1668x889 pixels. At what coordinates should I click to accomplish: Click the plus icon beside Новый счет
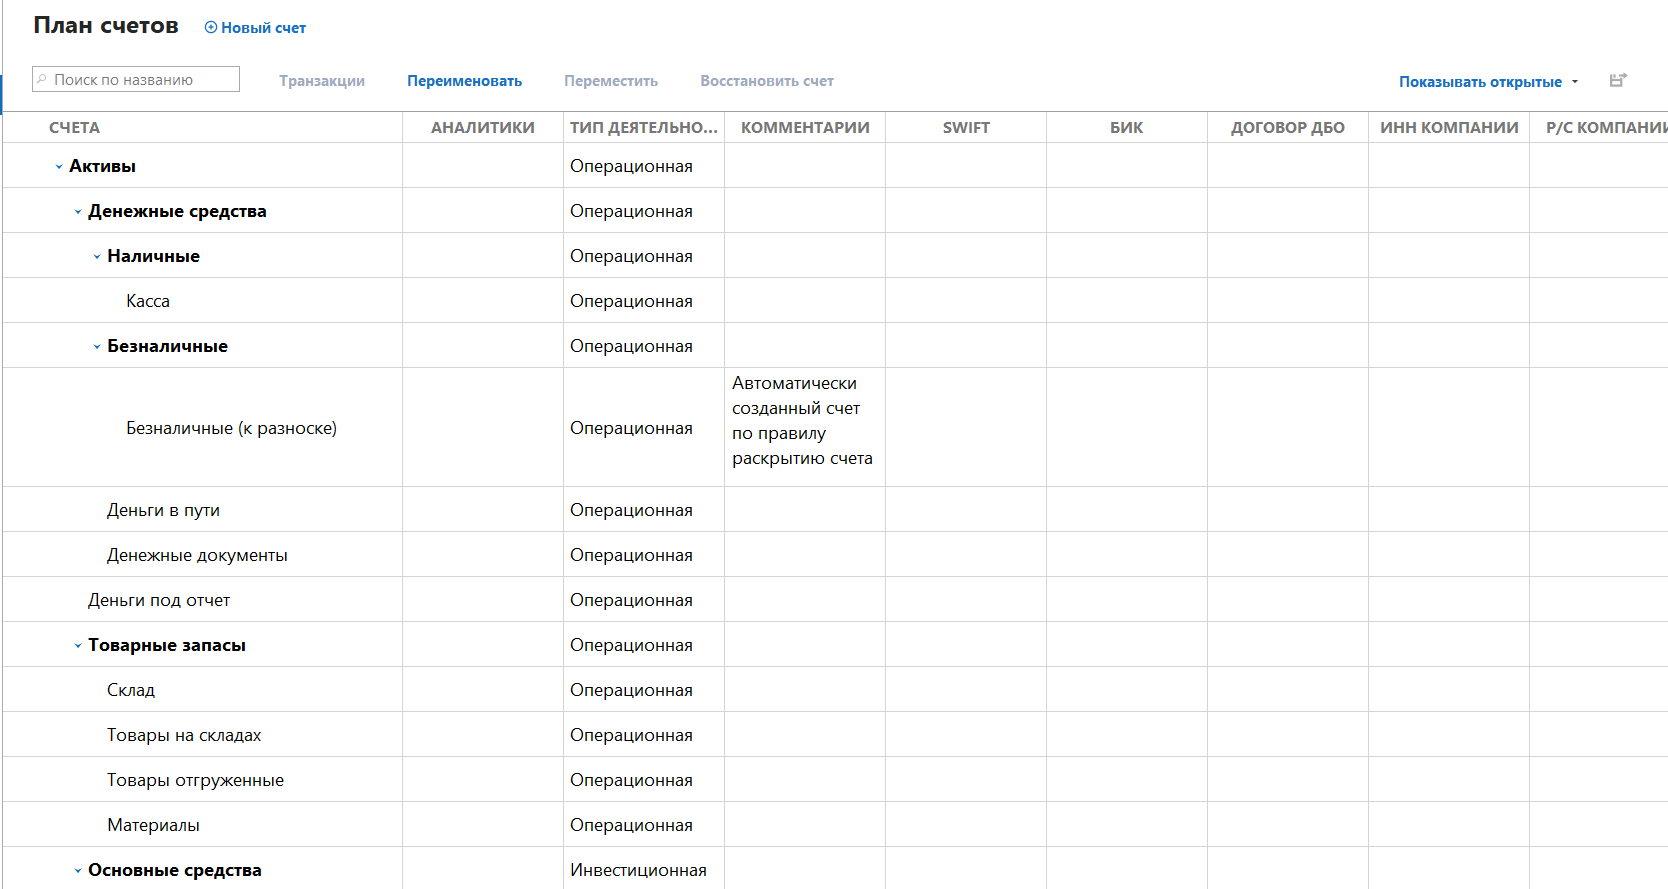[211, 28]
